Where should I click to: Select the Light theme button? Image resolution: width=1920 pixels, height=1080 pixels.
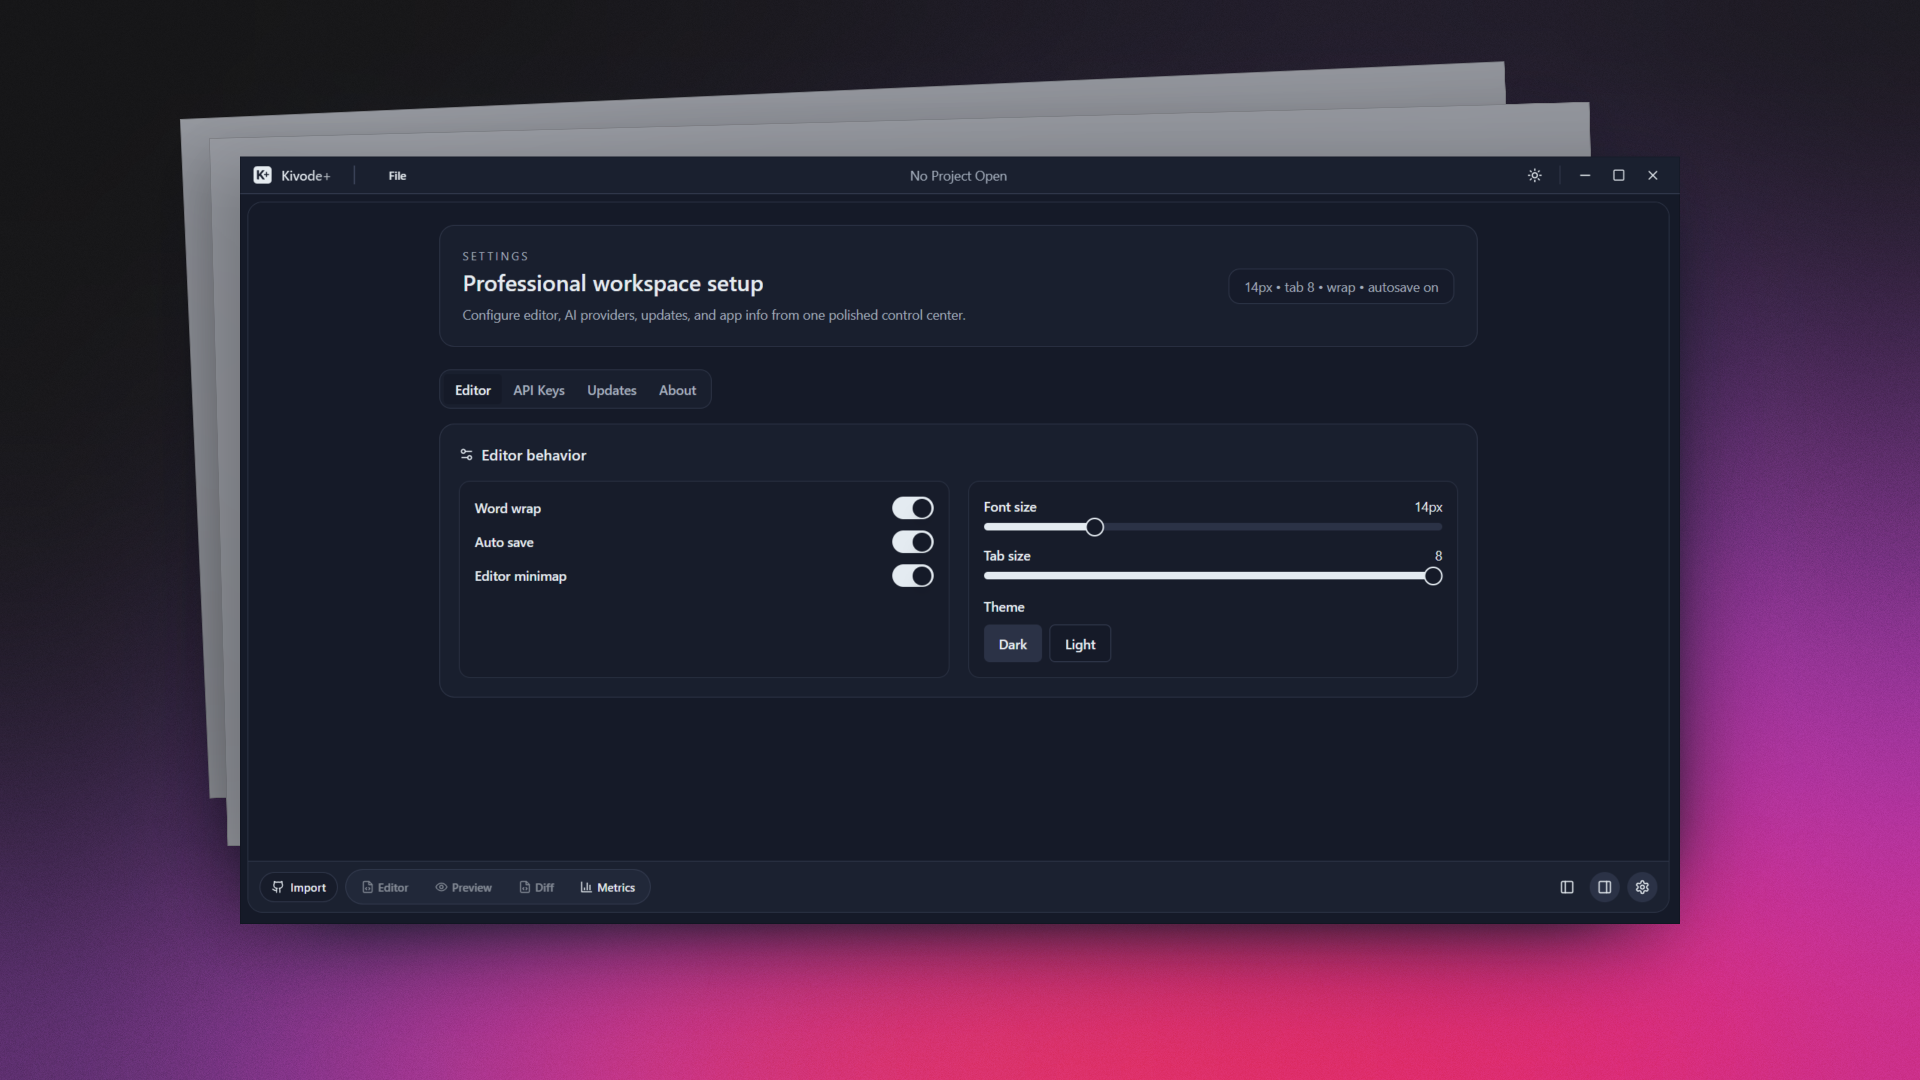(1079, 644)
